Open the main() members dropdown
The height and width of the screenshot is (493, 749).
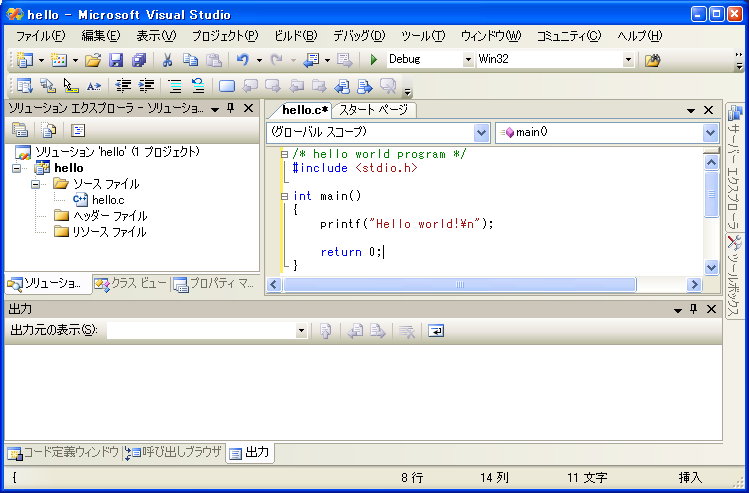click(x=710, y=132)
